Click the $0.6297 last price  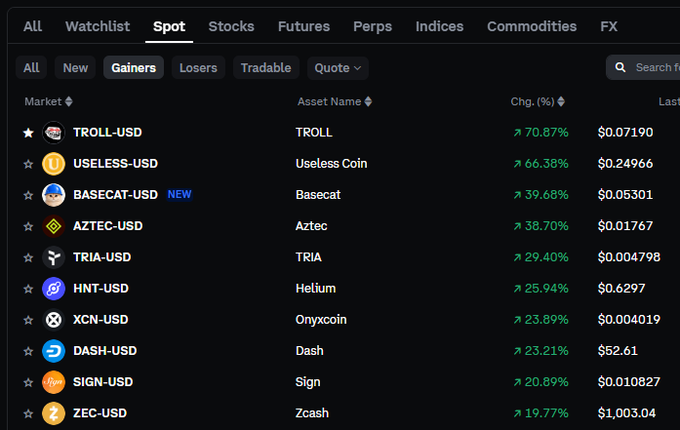621,289
